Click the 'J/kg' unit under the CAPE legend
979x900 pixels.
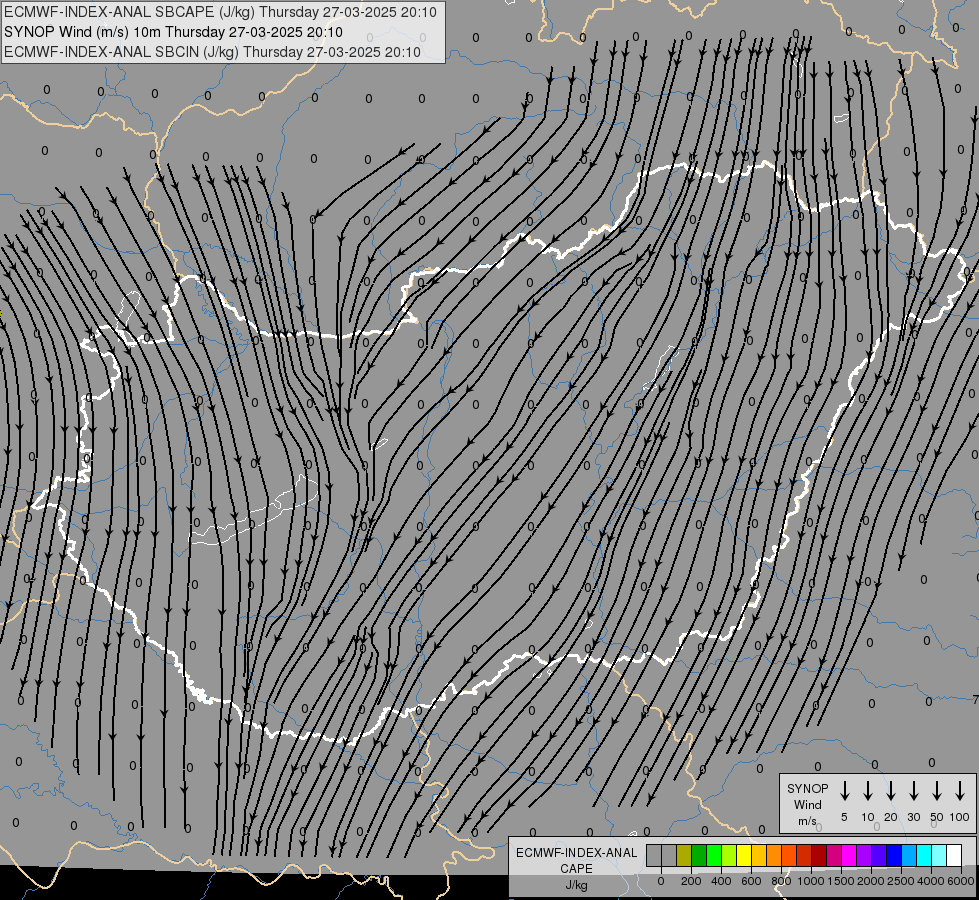[576, 885]
